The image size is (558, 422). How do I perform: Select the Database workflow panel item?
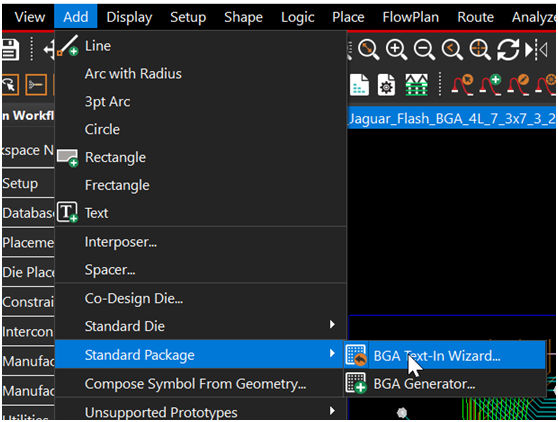(28, 213)
